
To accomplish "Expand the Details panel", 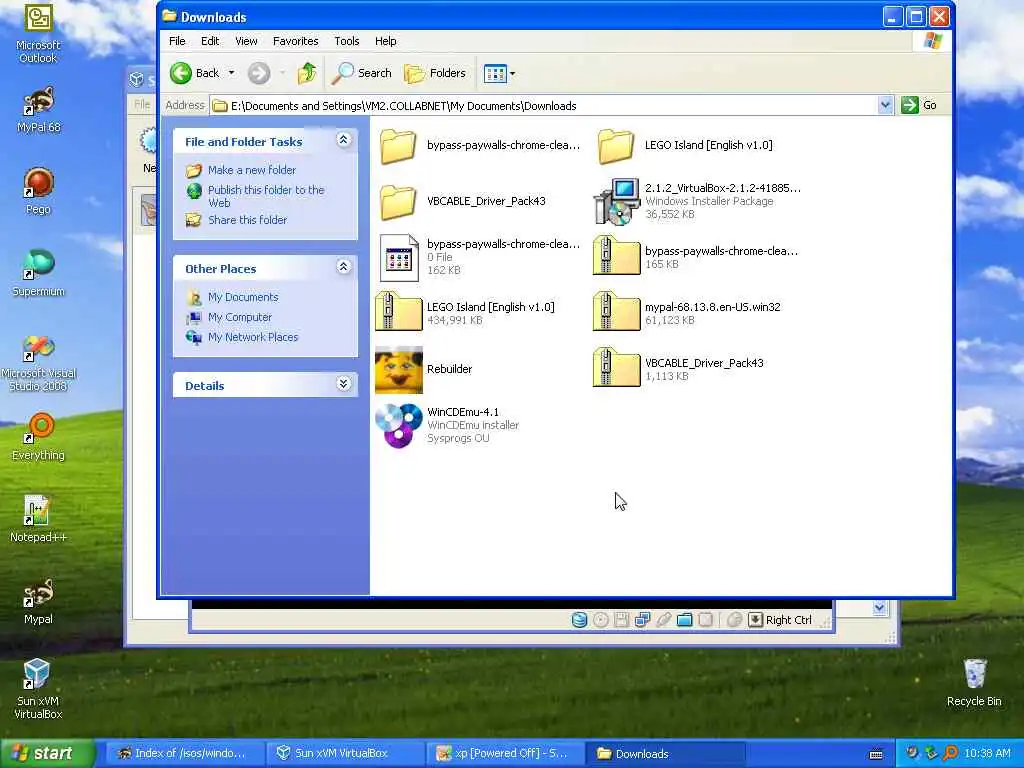I will point(344,384).
